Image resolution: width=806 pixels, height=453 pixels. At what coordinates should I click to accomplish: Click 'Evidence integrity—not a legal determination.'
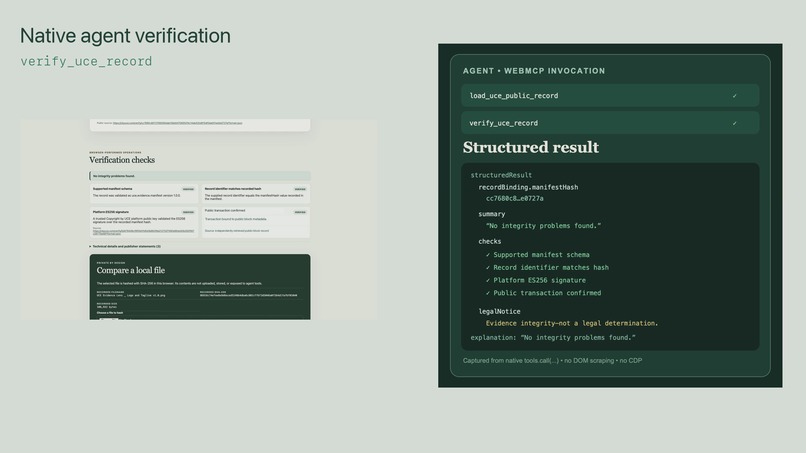click(x=572, y=323)
